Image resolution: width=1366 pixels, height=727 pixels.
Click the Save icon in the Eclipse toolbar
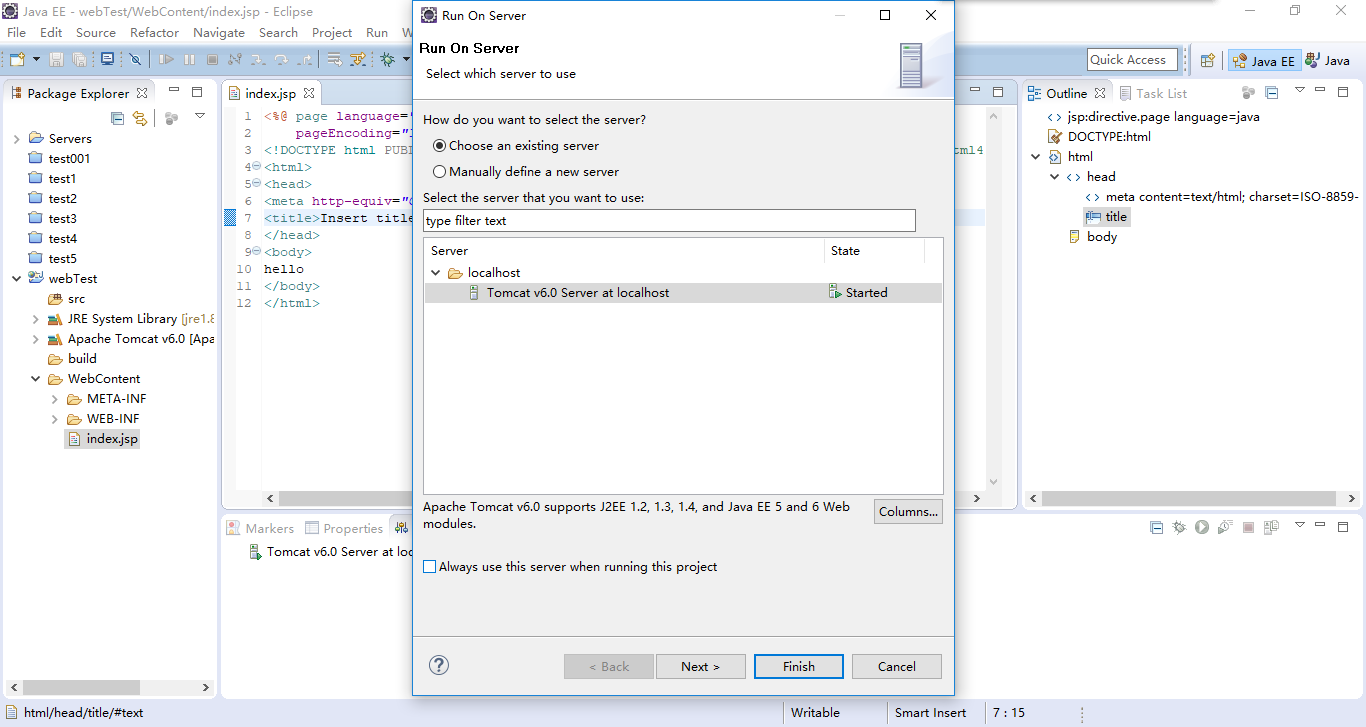pyautogui.click(x=57, y=60)
